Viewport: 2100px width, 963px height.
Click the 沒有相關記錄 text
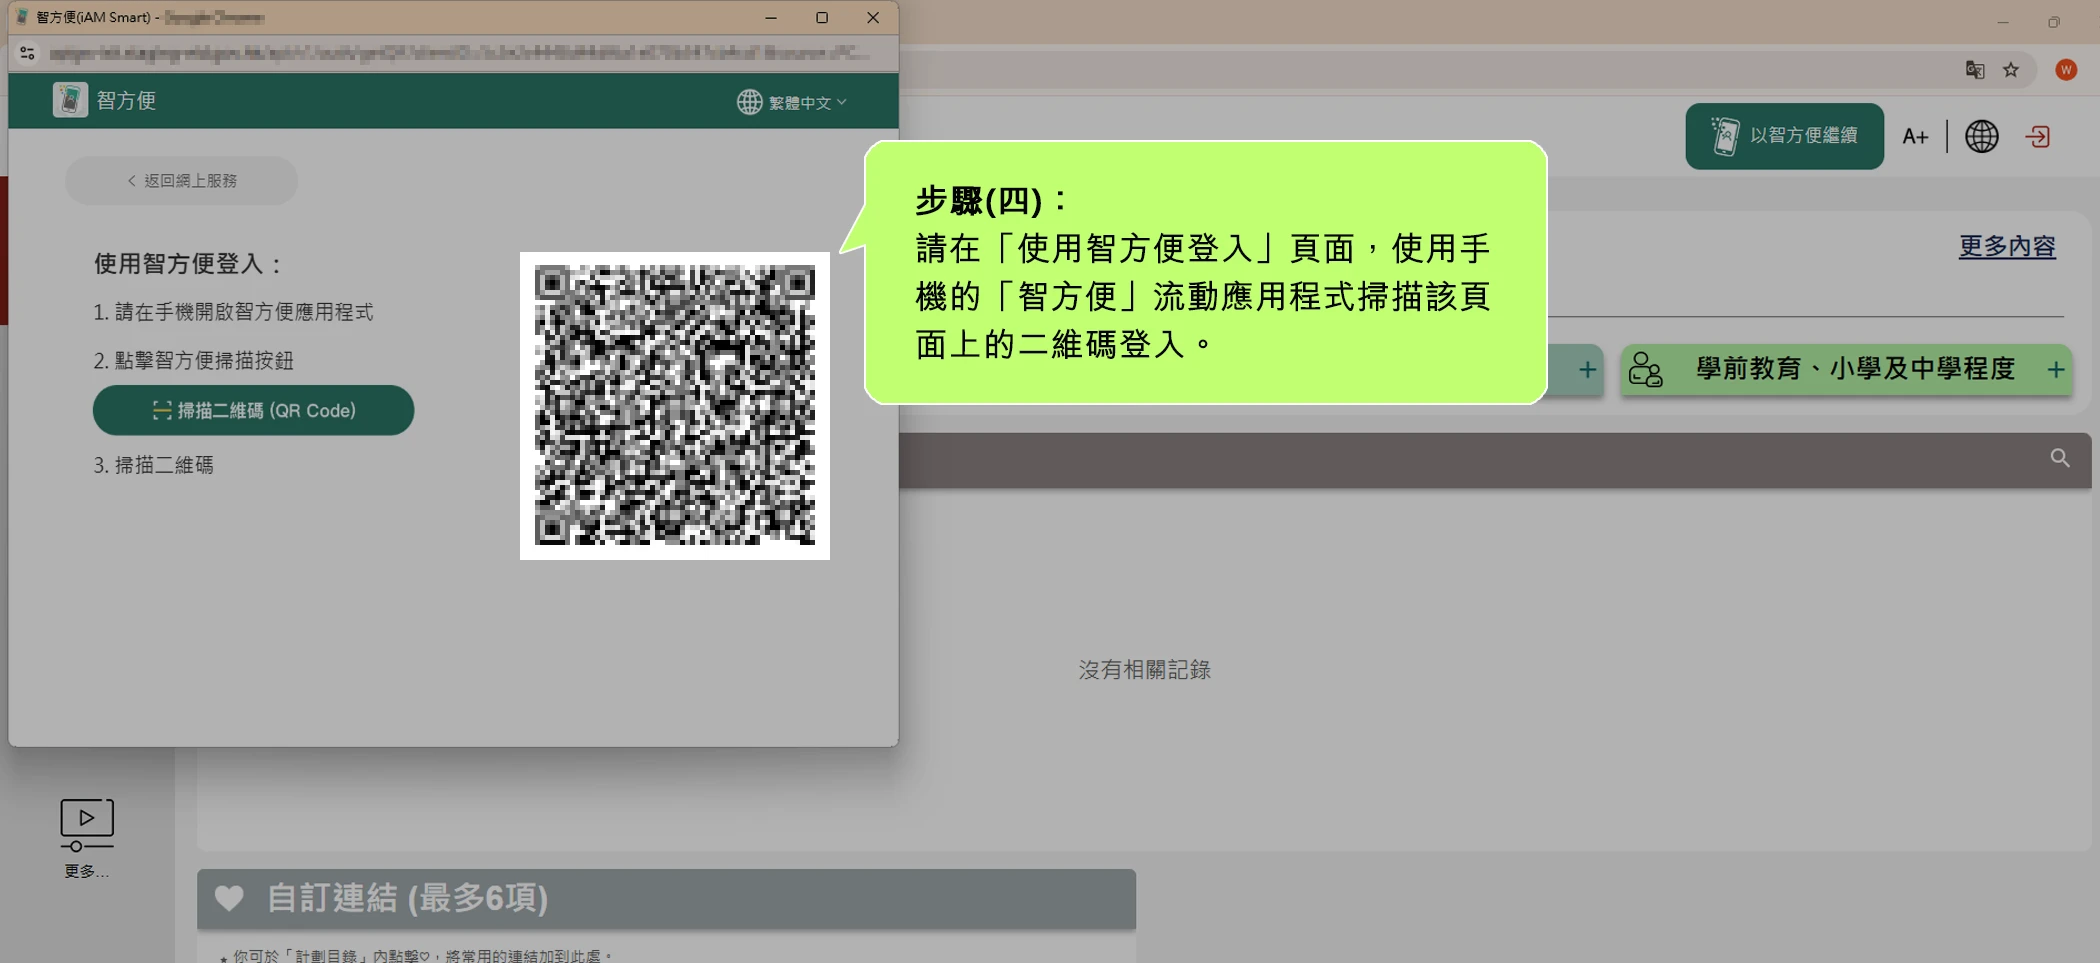(x=1144, y=670)
